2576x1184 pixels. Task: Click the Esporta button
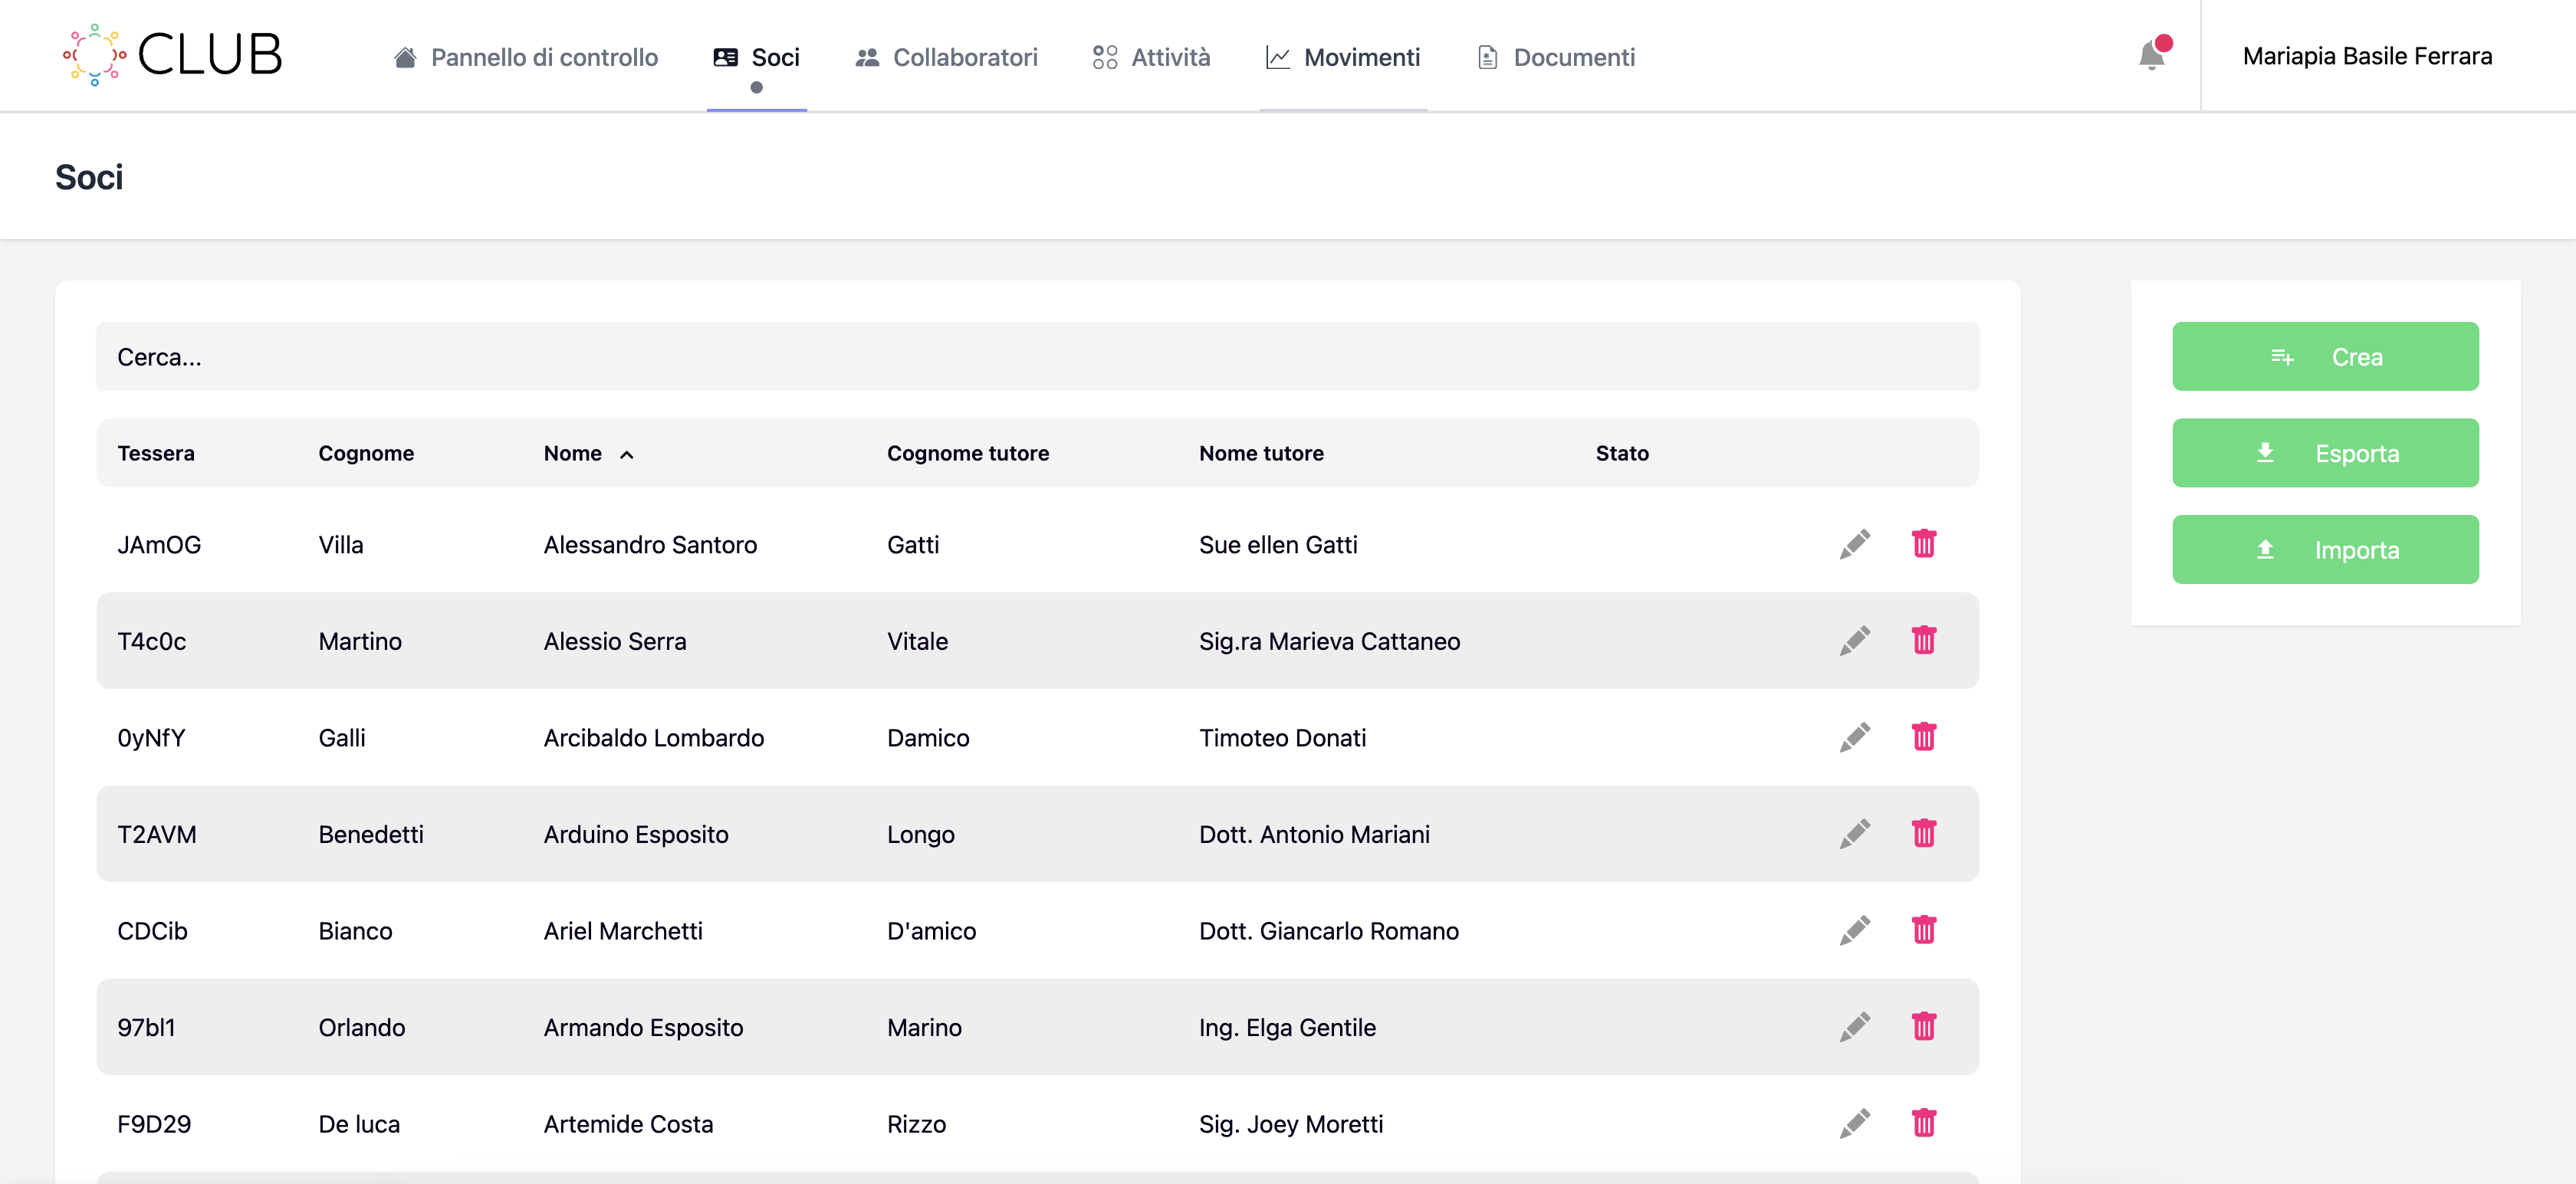coord(2325,453)
